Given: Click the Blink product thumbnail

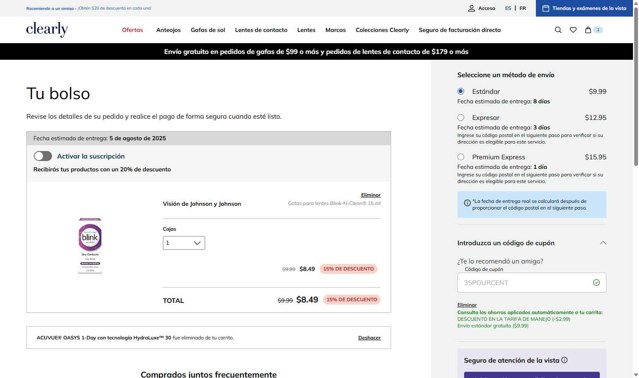Looking at the screenshot, I should [90, 246].
